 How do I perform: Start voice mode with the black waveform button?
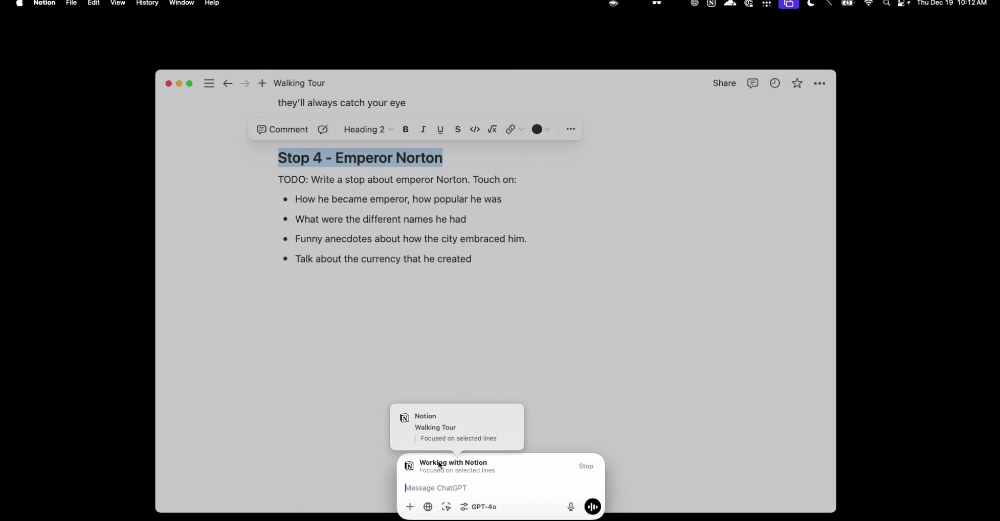point(592,507)
